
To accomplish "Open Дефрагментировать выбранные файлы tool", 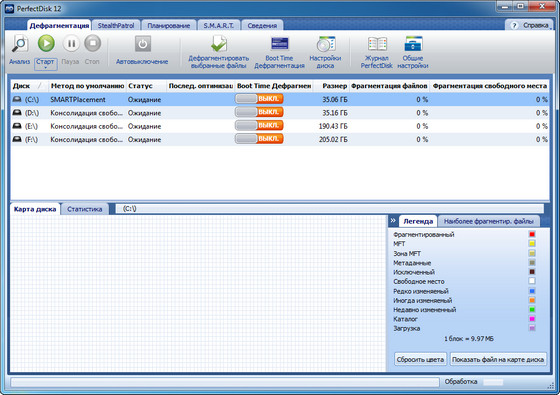I will point(219,44).
